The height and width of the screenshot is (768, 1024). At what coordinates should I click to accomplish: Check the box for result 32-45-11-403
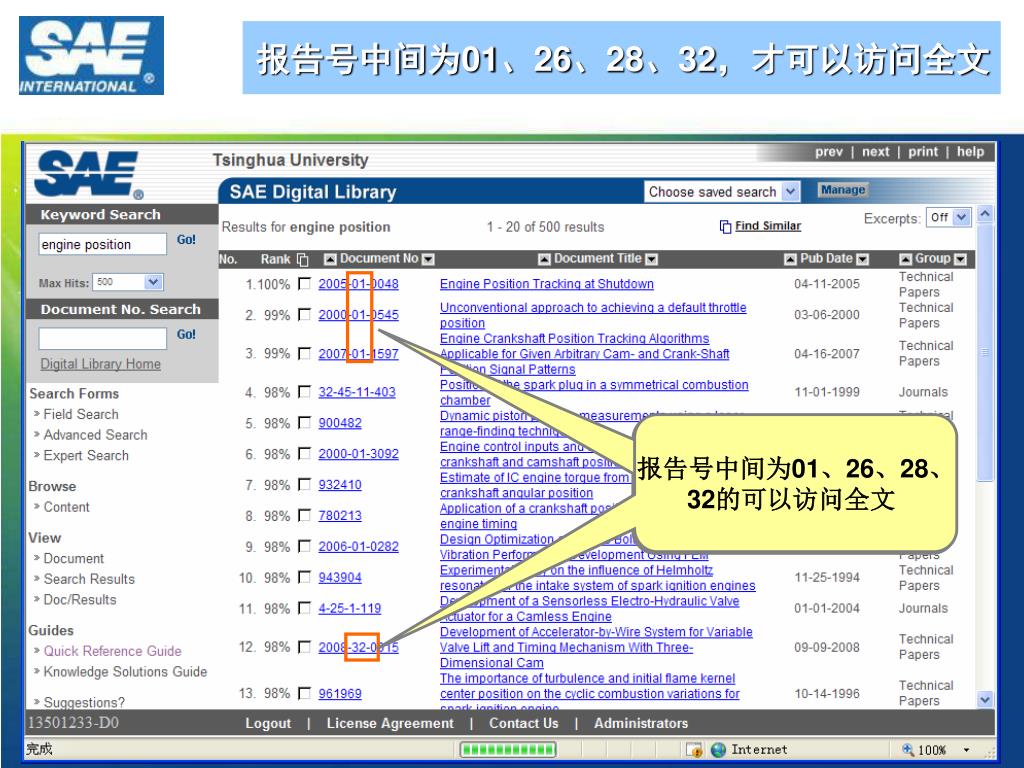(304, 392)
